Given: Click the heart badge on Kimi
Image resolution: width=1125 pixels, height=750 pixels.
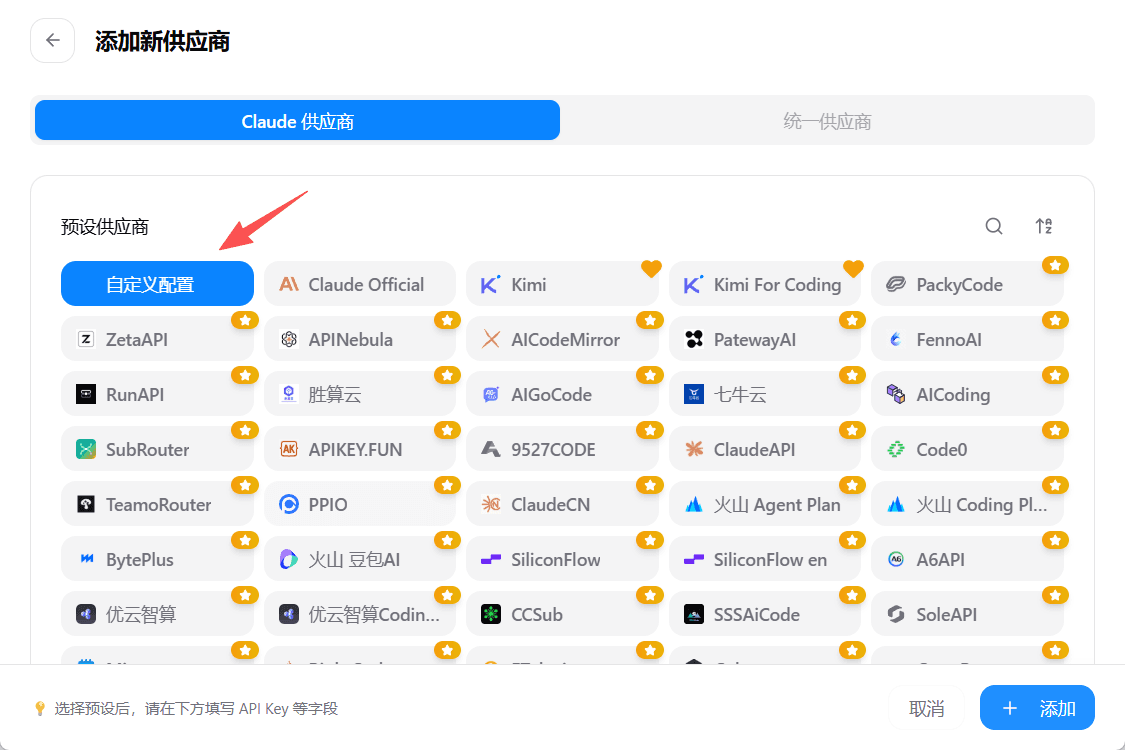Looking at the screenshot, I should tap(651, 268).
